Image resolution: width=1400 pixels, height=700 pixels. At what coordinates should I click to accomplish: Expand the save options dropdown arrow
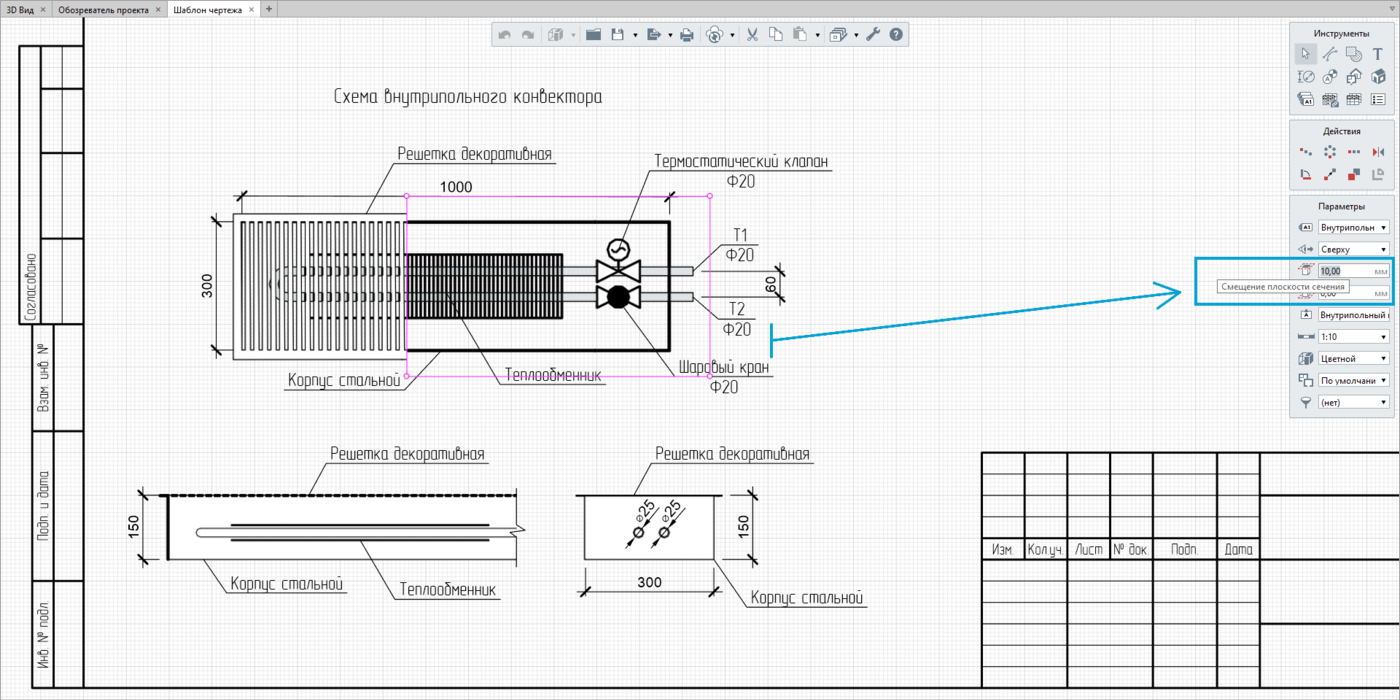[635, 36]
